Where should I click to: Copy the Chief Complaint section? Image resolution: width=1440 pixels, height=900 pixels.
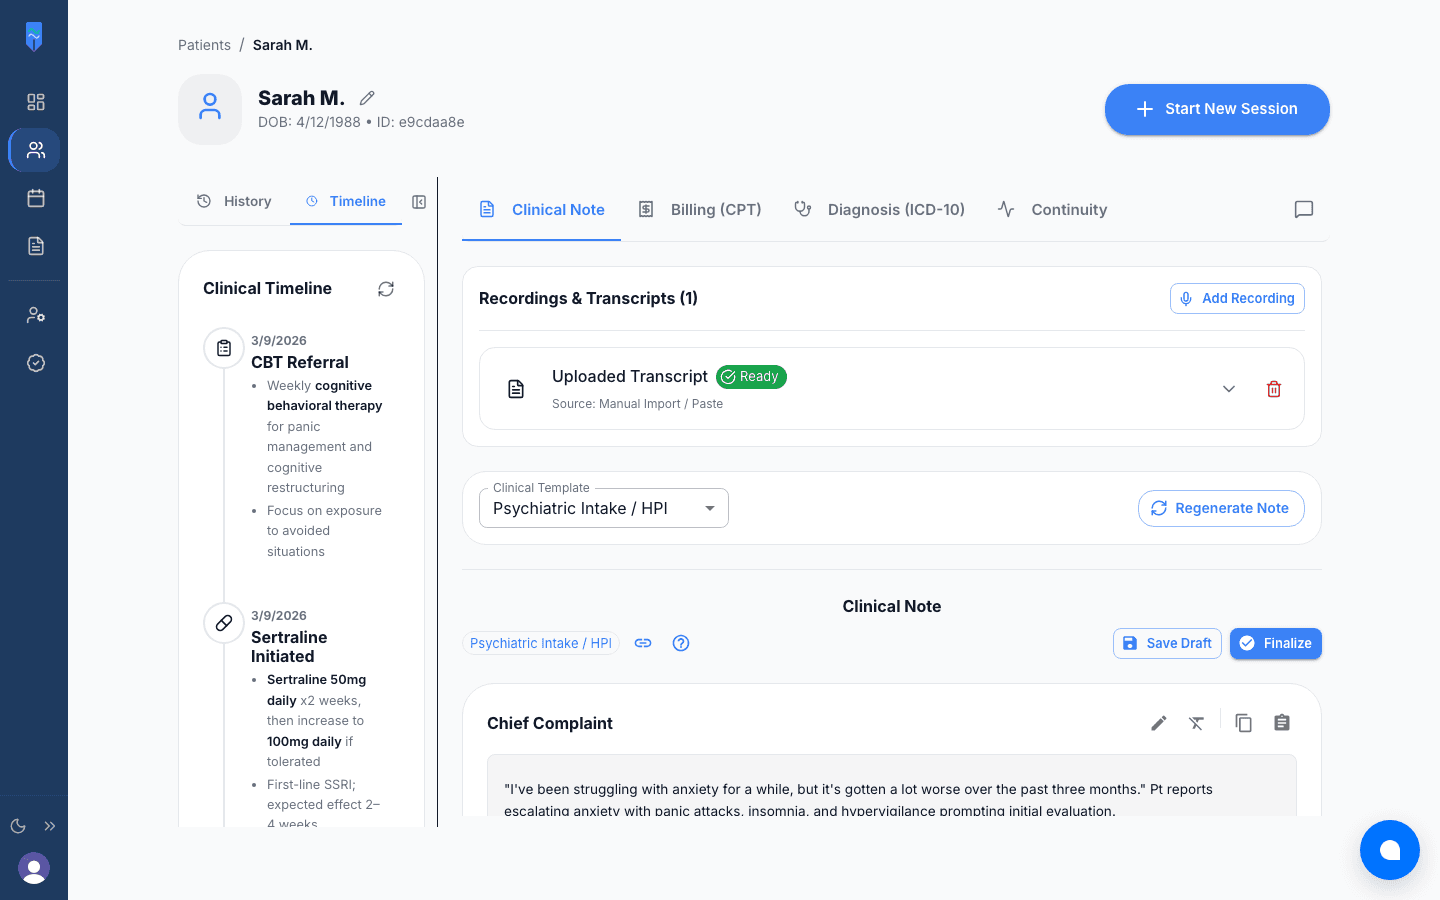click(1243, 723)
